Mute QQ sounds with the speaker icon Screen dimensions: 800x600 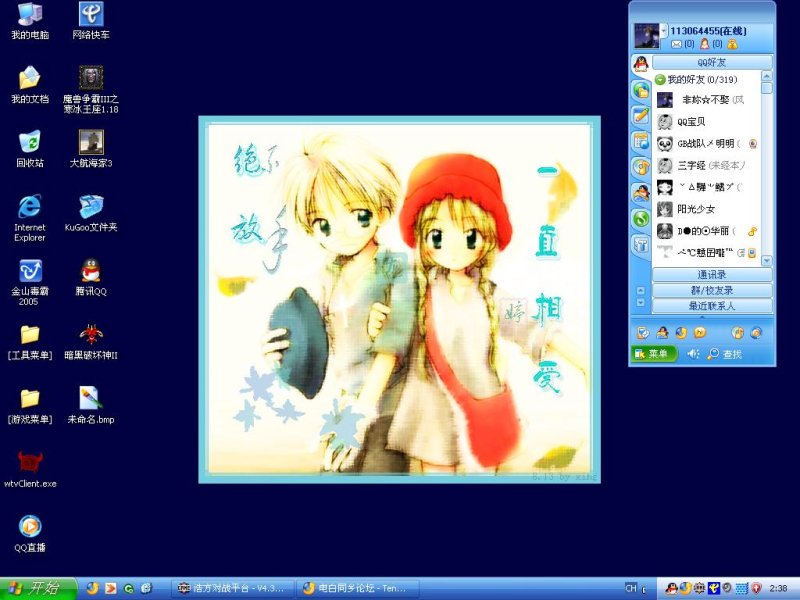(693, 354)
